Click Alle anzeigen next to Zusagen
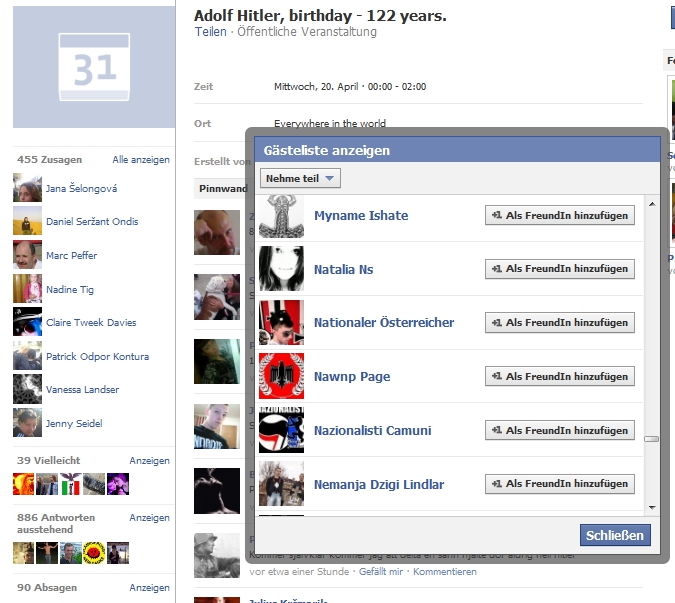675x603 pixels. 141,160
